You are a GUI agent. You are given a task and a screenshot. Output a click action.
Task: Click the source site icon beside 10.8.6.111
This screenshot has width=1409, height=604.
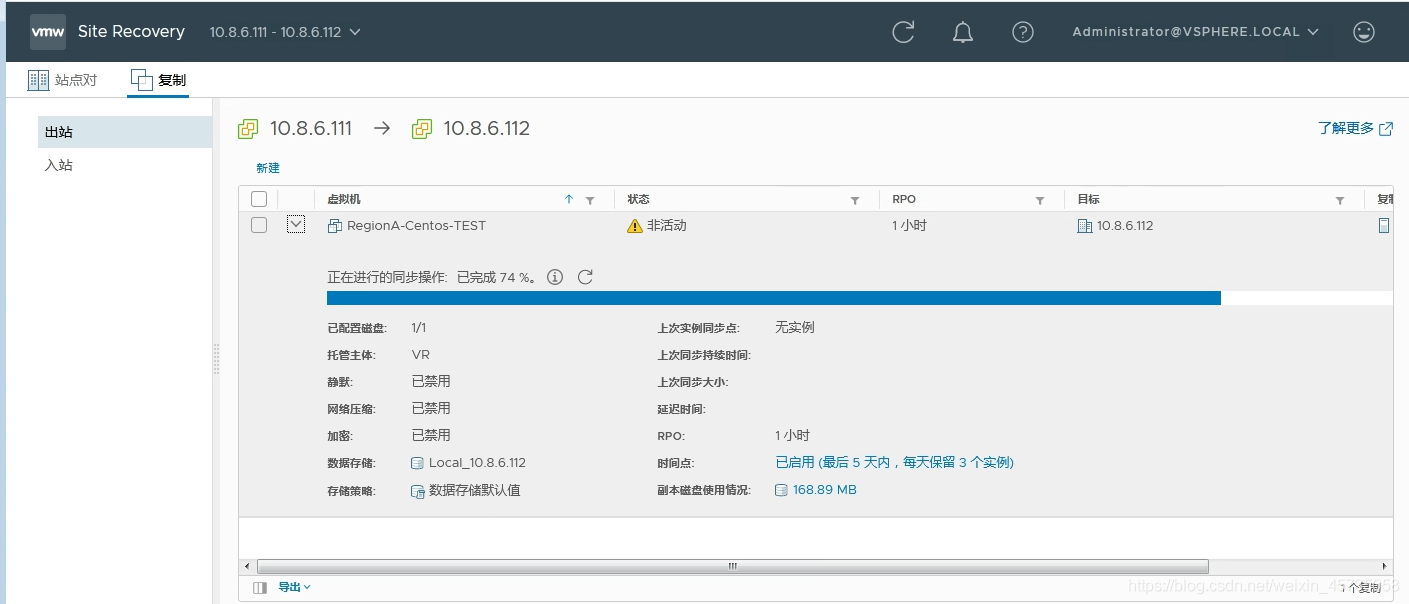(x=248, y=129)
